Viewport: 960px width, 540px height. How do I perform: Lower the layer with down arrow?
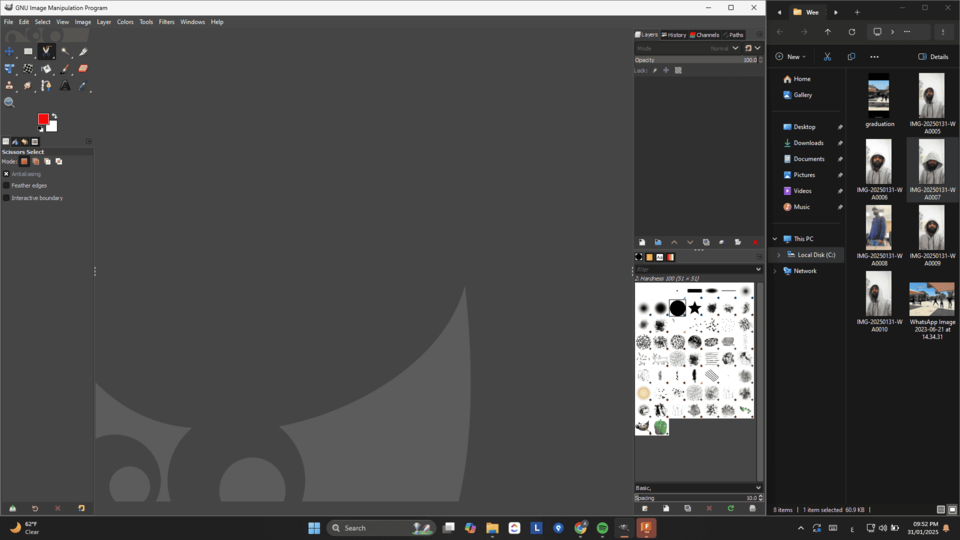pos(690,242)
